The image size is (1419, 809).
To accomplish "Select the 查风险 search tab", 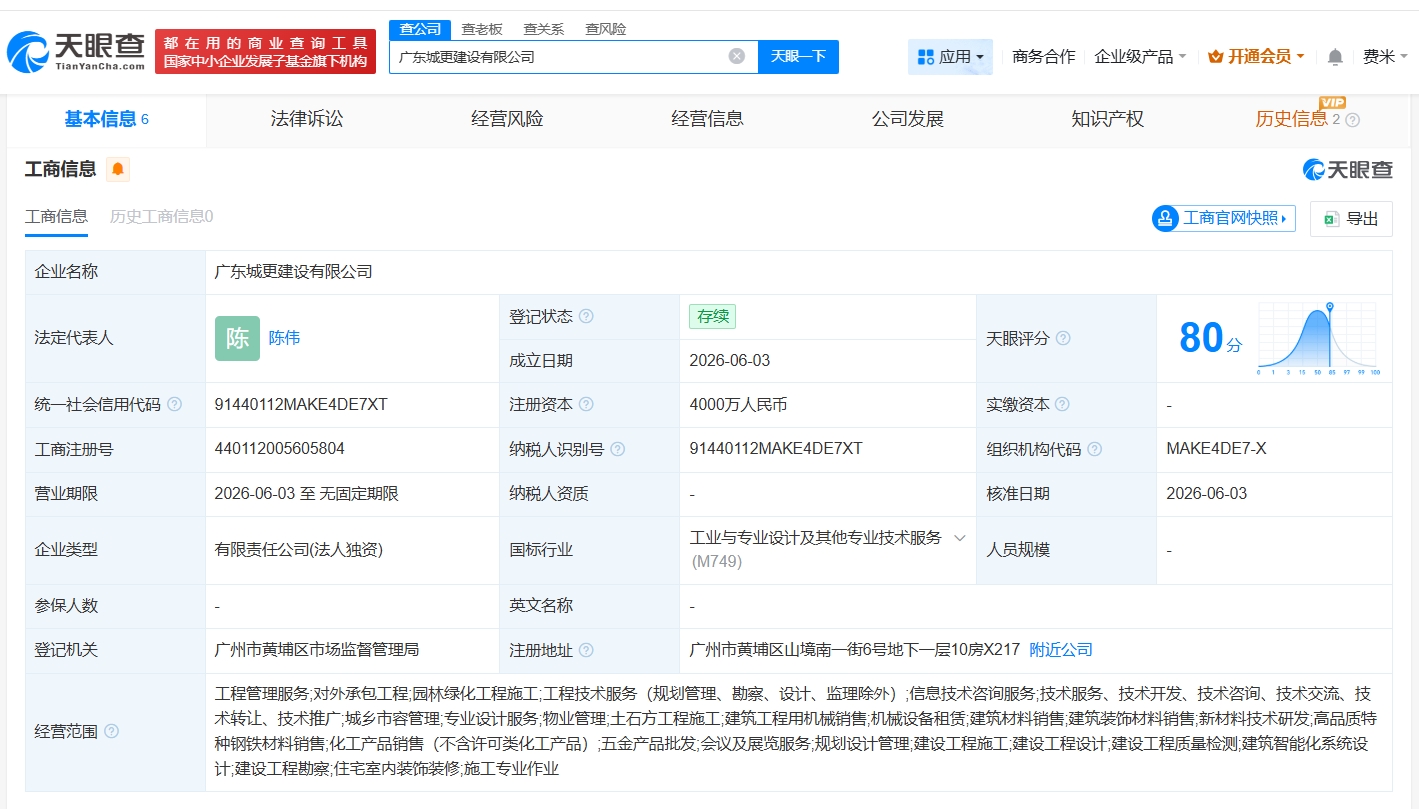I will [x=606, y=29].
